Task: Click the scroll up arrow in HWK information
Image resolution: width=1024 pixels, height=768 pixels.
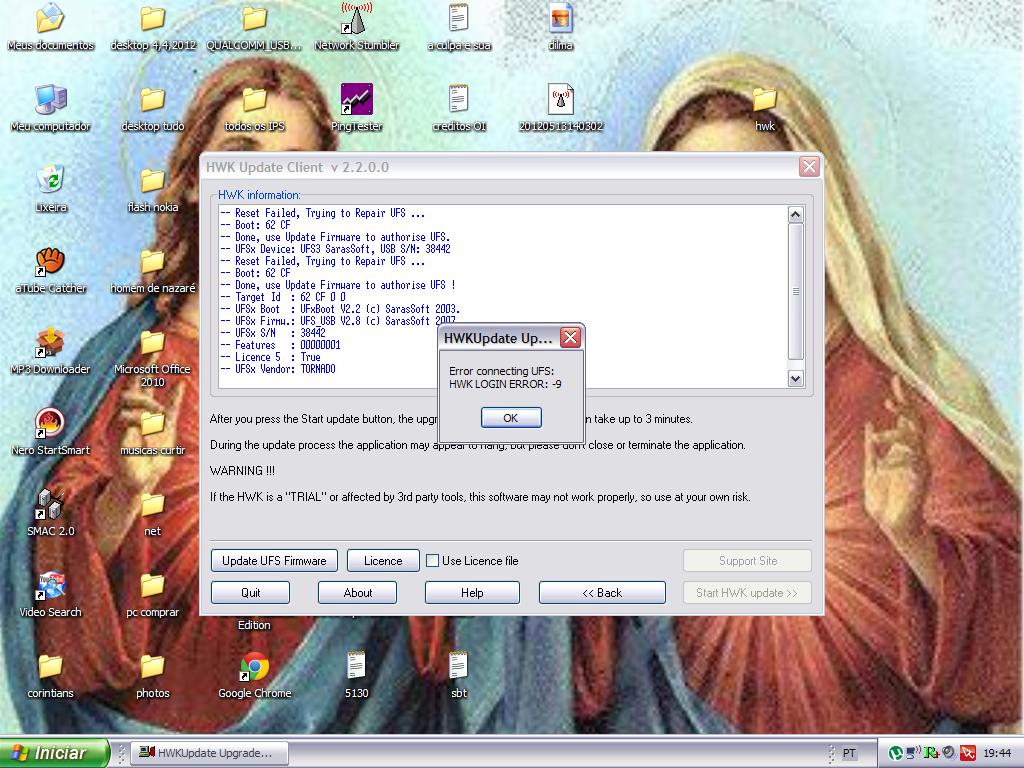Action: point(795,214)
